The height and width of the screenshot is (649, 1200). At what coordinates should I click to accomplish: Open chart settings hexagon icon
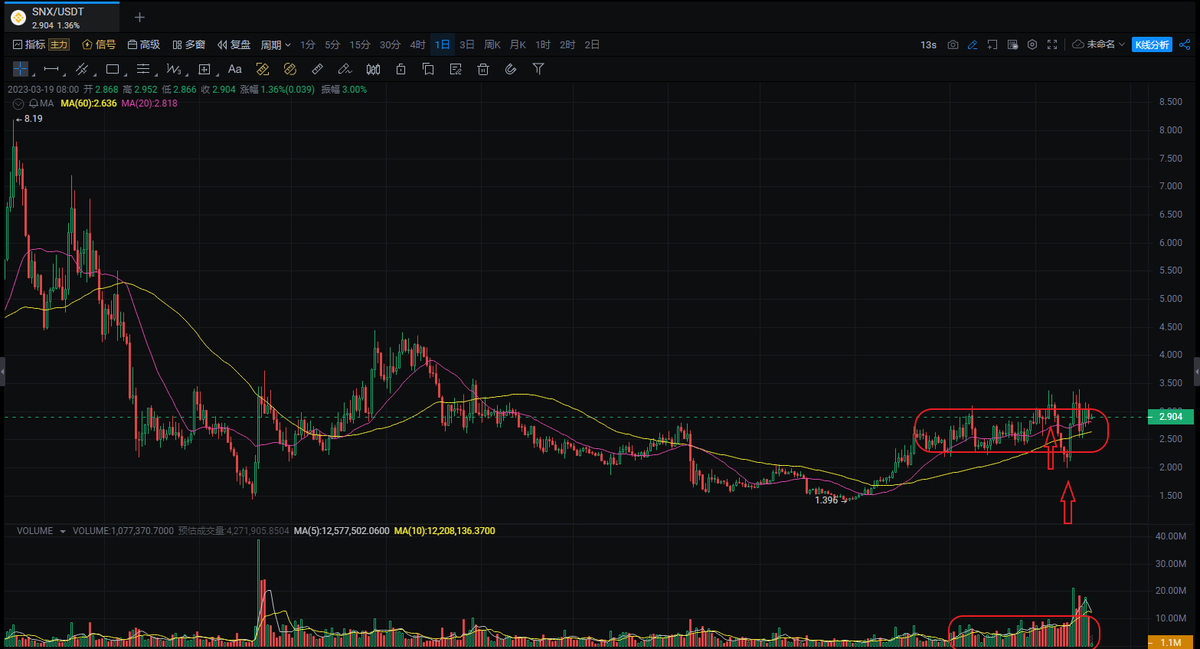point(1032,45)
